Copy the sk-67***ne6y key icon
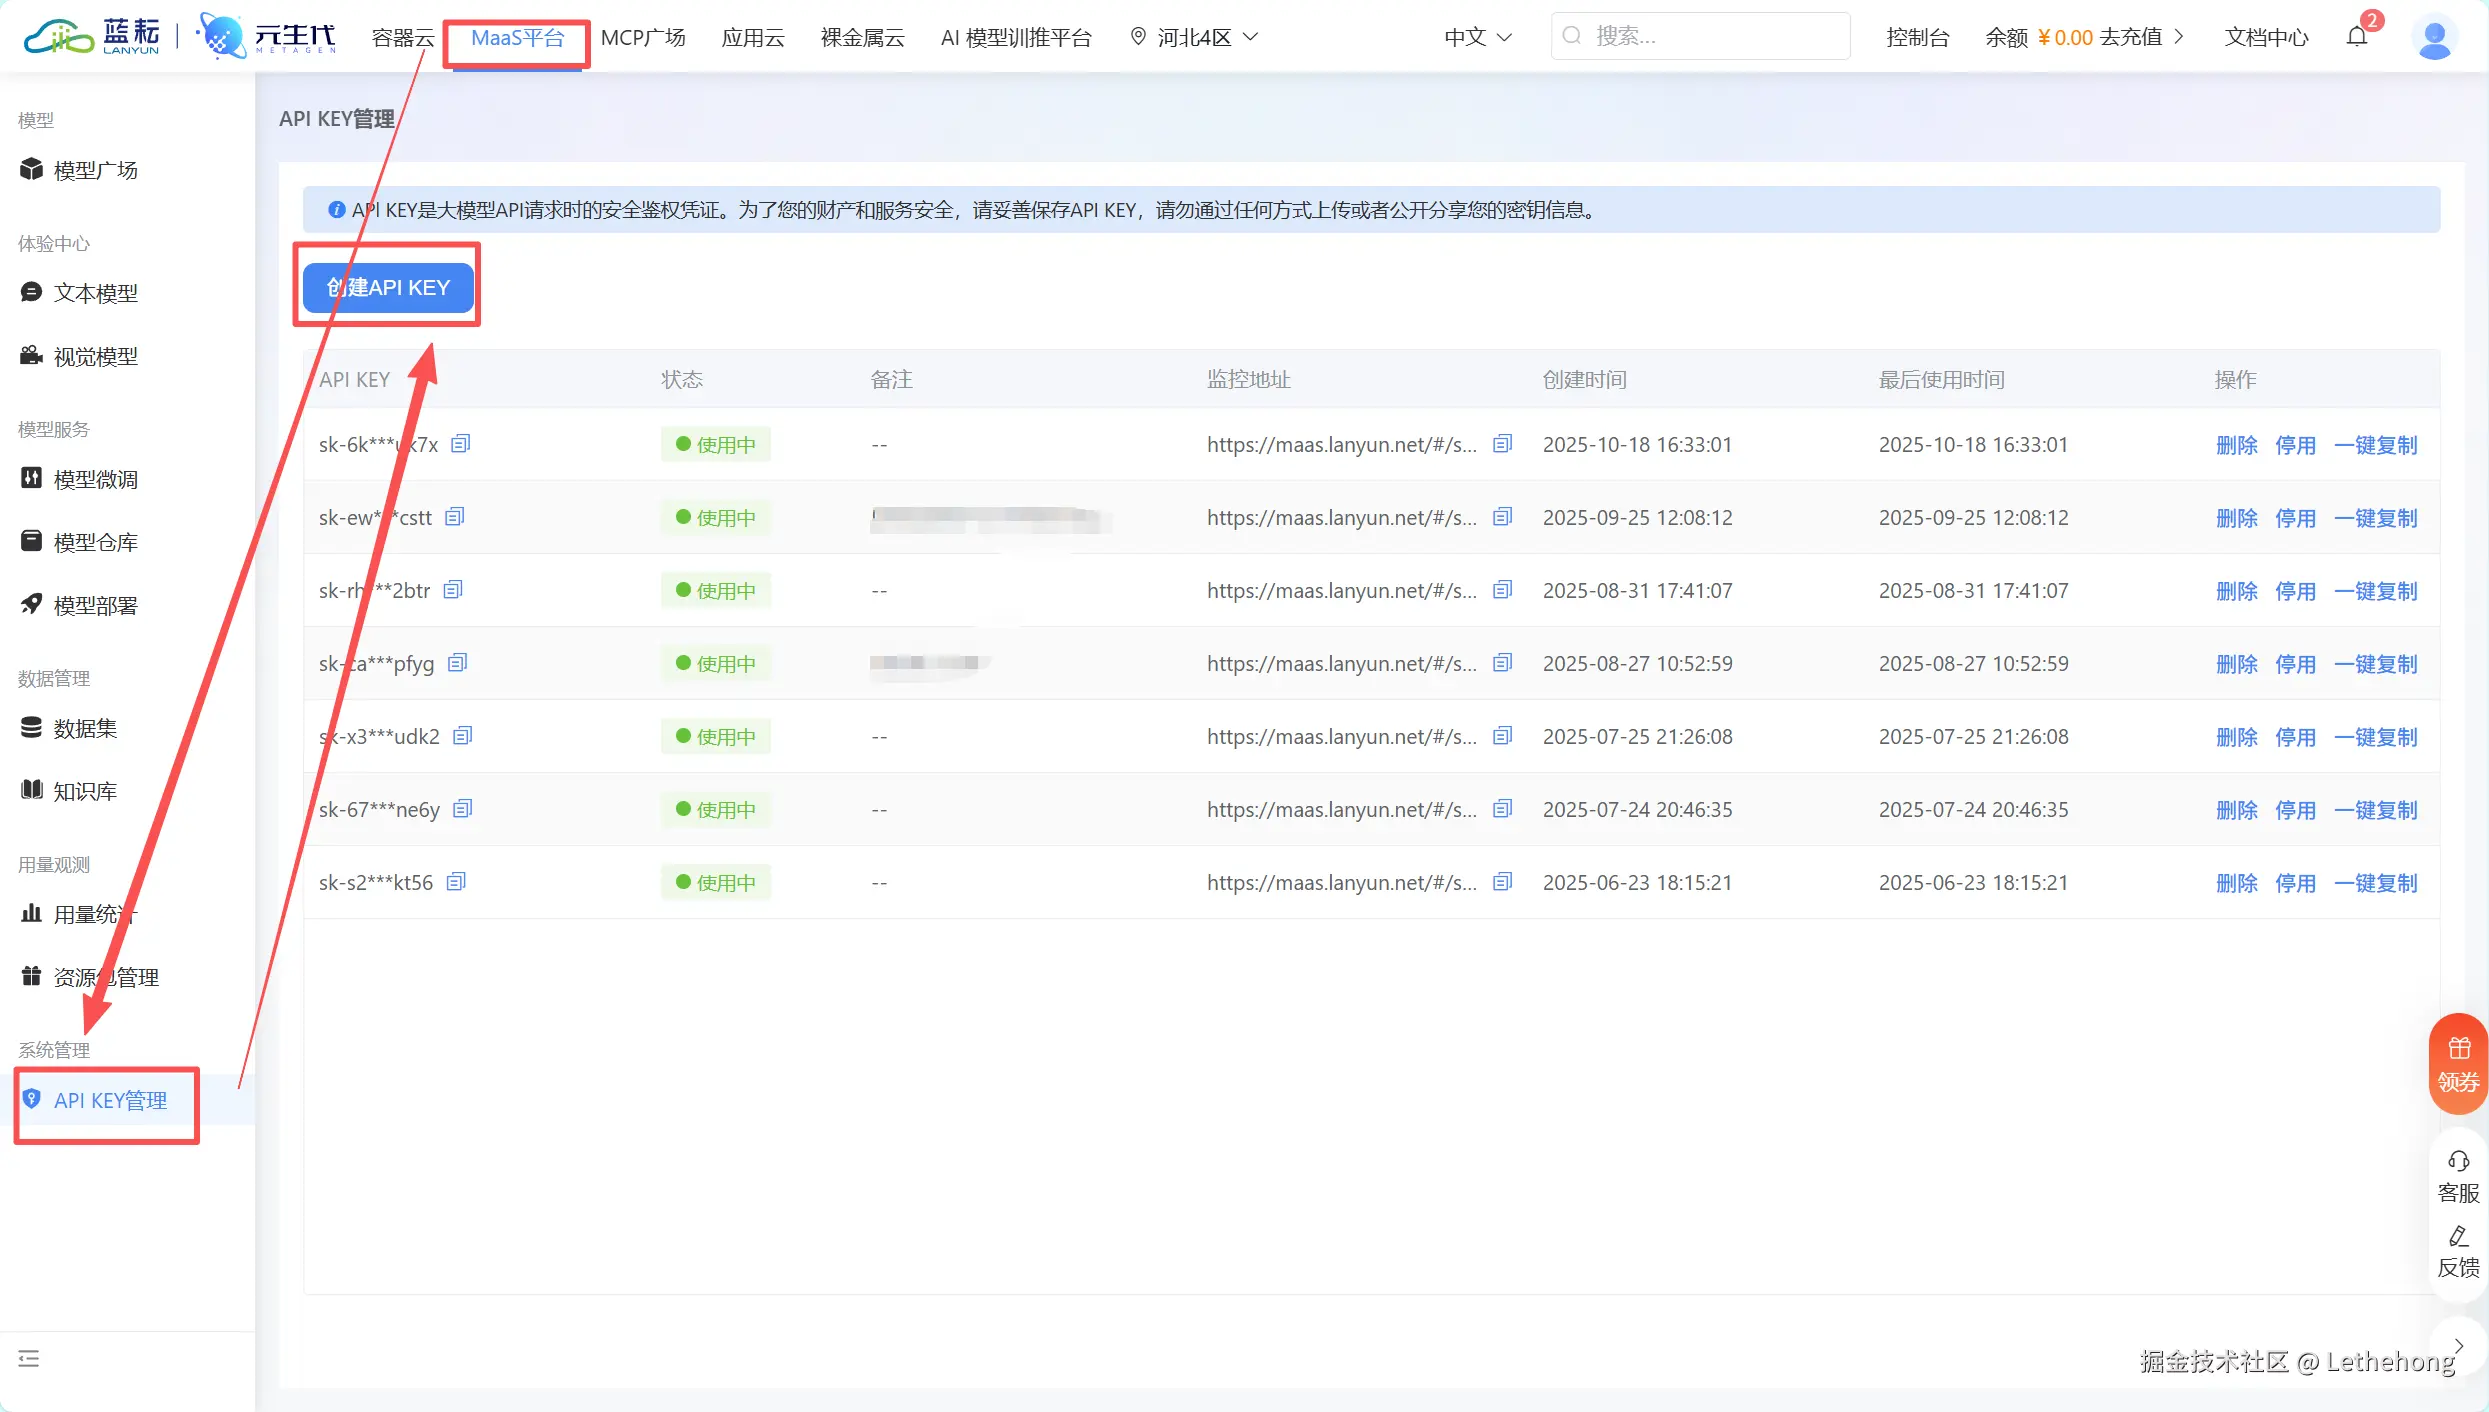The width and height of the screenshot is (2489, 1412). click(x=462, y=808)
